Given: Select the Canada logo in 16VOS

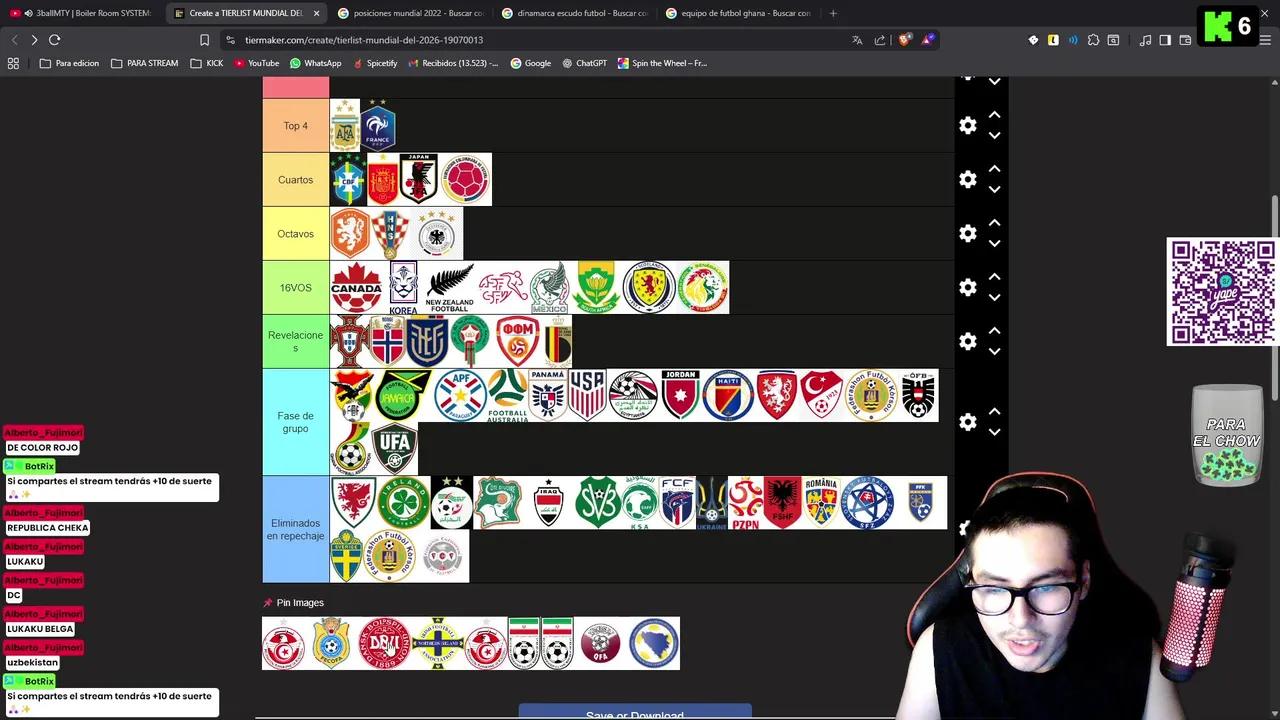Looking at the screenshot, I should [357, 288].
